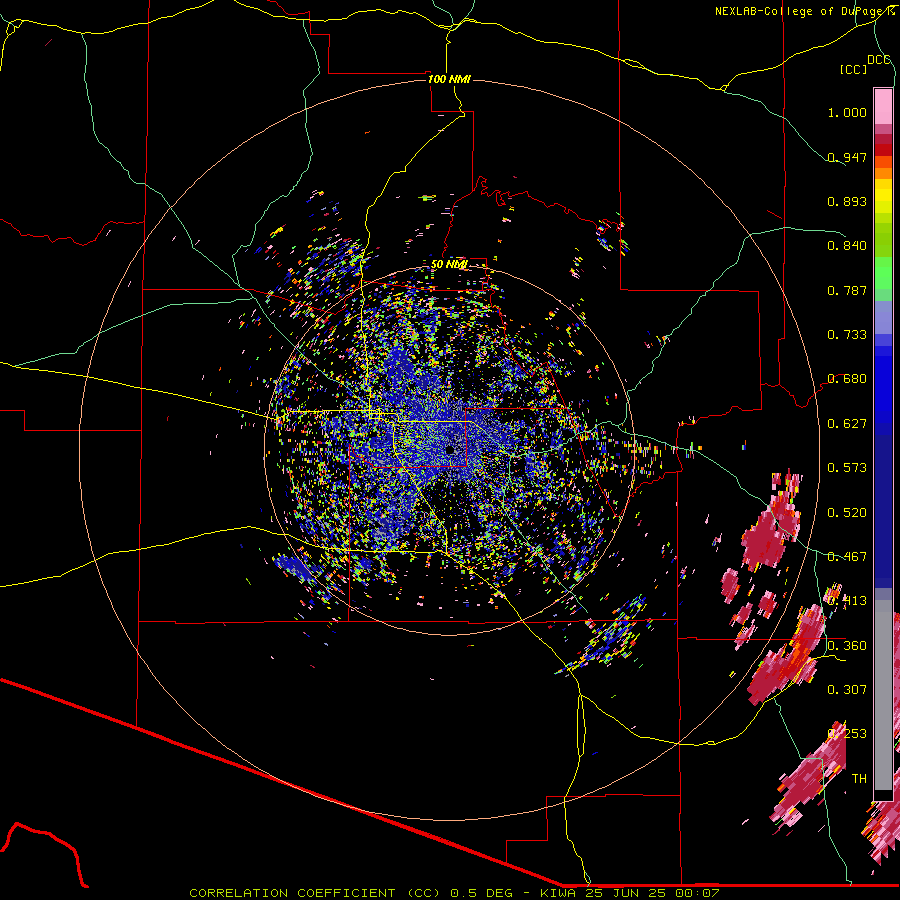Select the 0.680 scale value

[847, 379]
